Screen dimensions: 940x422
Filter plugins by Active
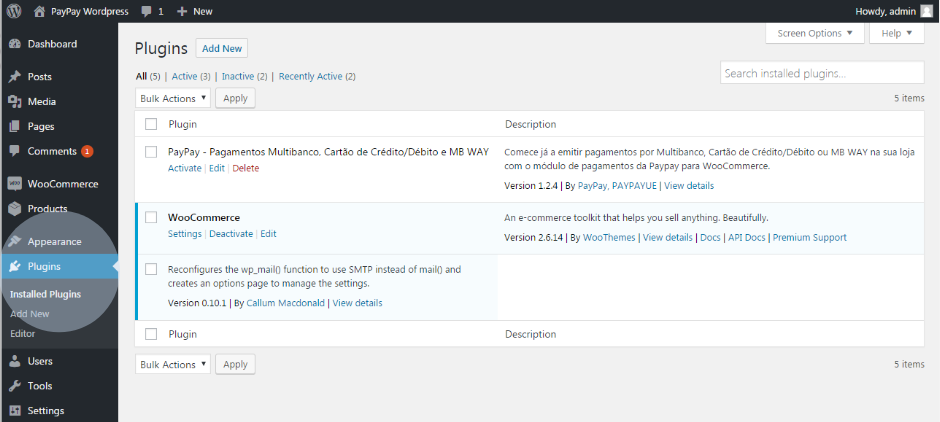coord(184,77)
